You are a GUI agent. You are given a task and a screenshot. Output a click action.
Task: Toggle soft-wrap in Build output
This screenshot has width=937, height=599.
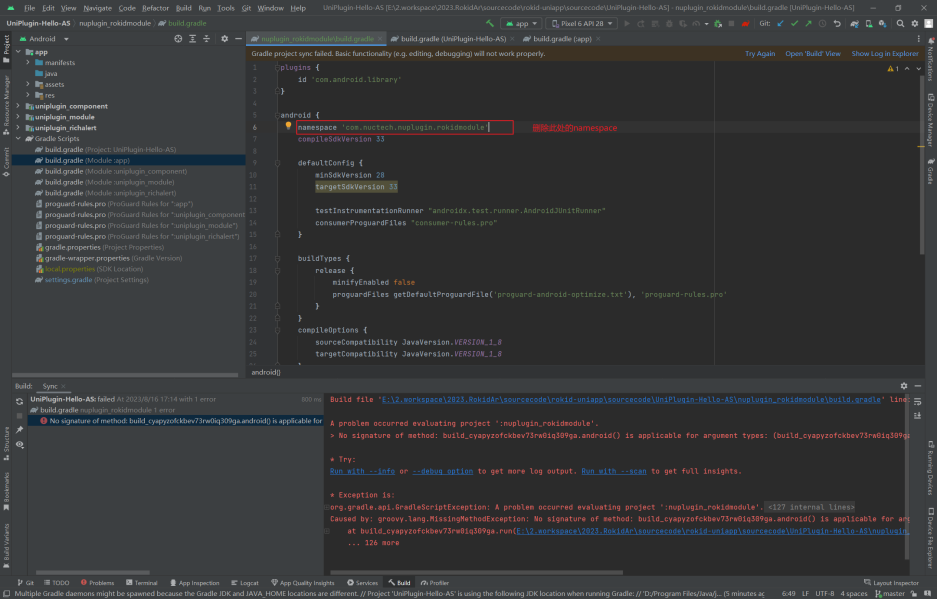(917, 401)
